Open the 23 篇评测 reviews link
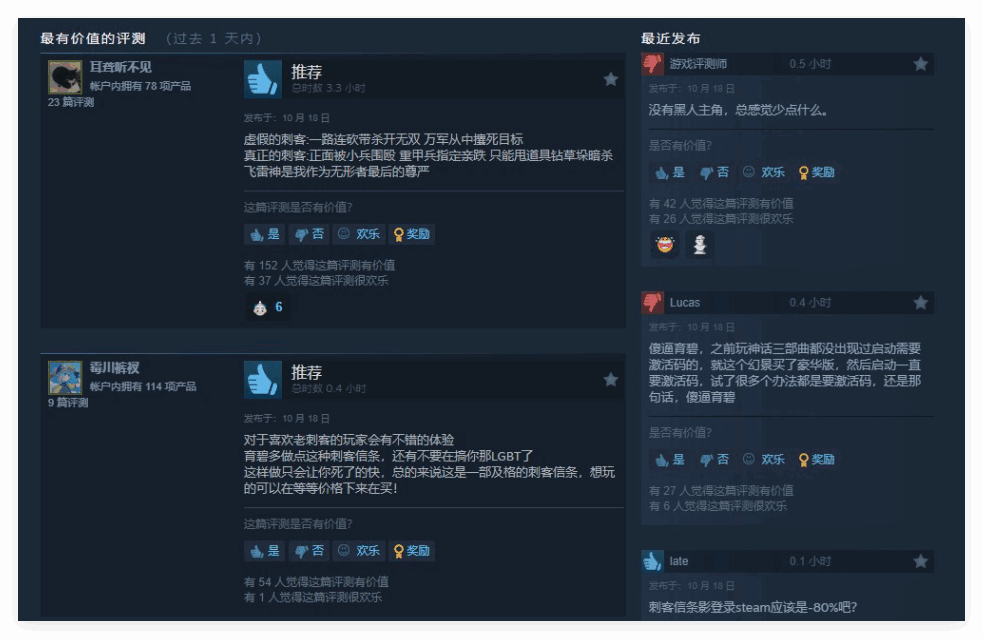983x639 pixels. pos(71,102)
